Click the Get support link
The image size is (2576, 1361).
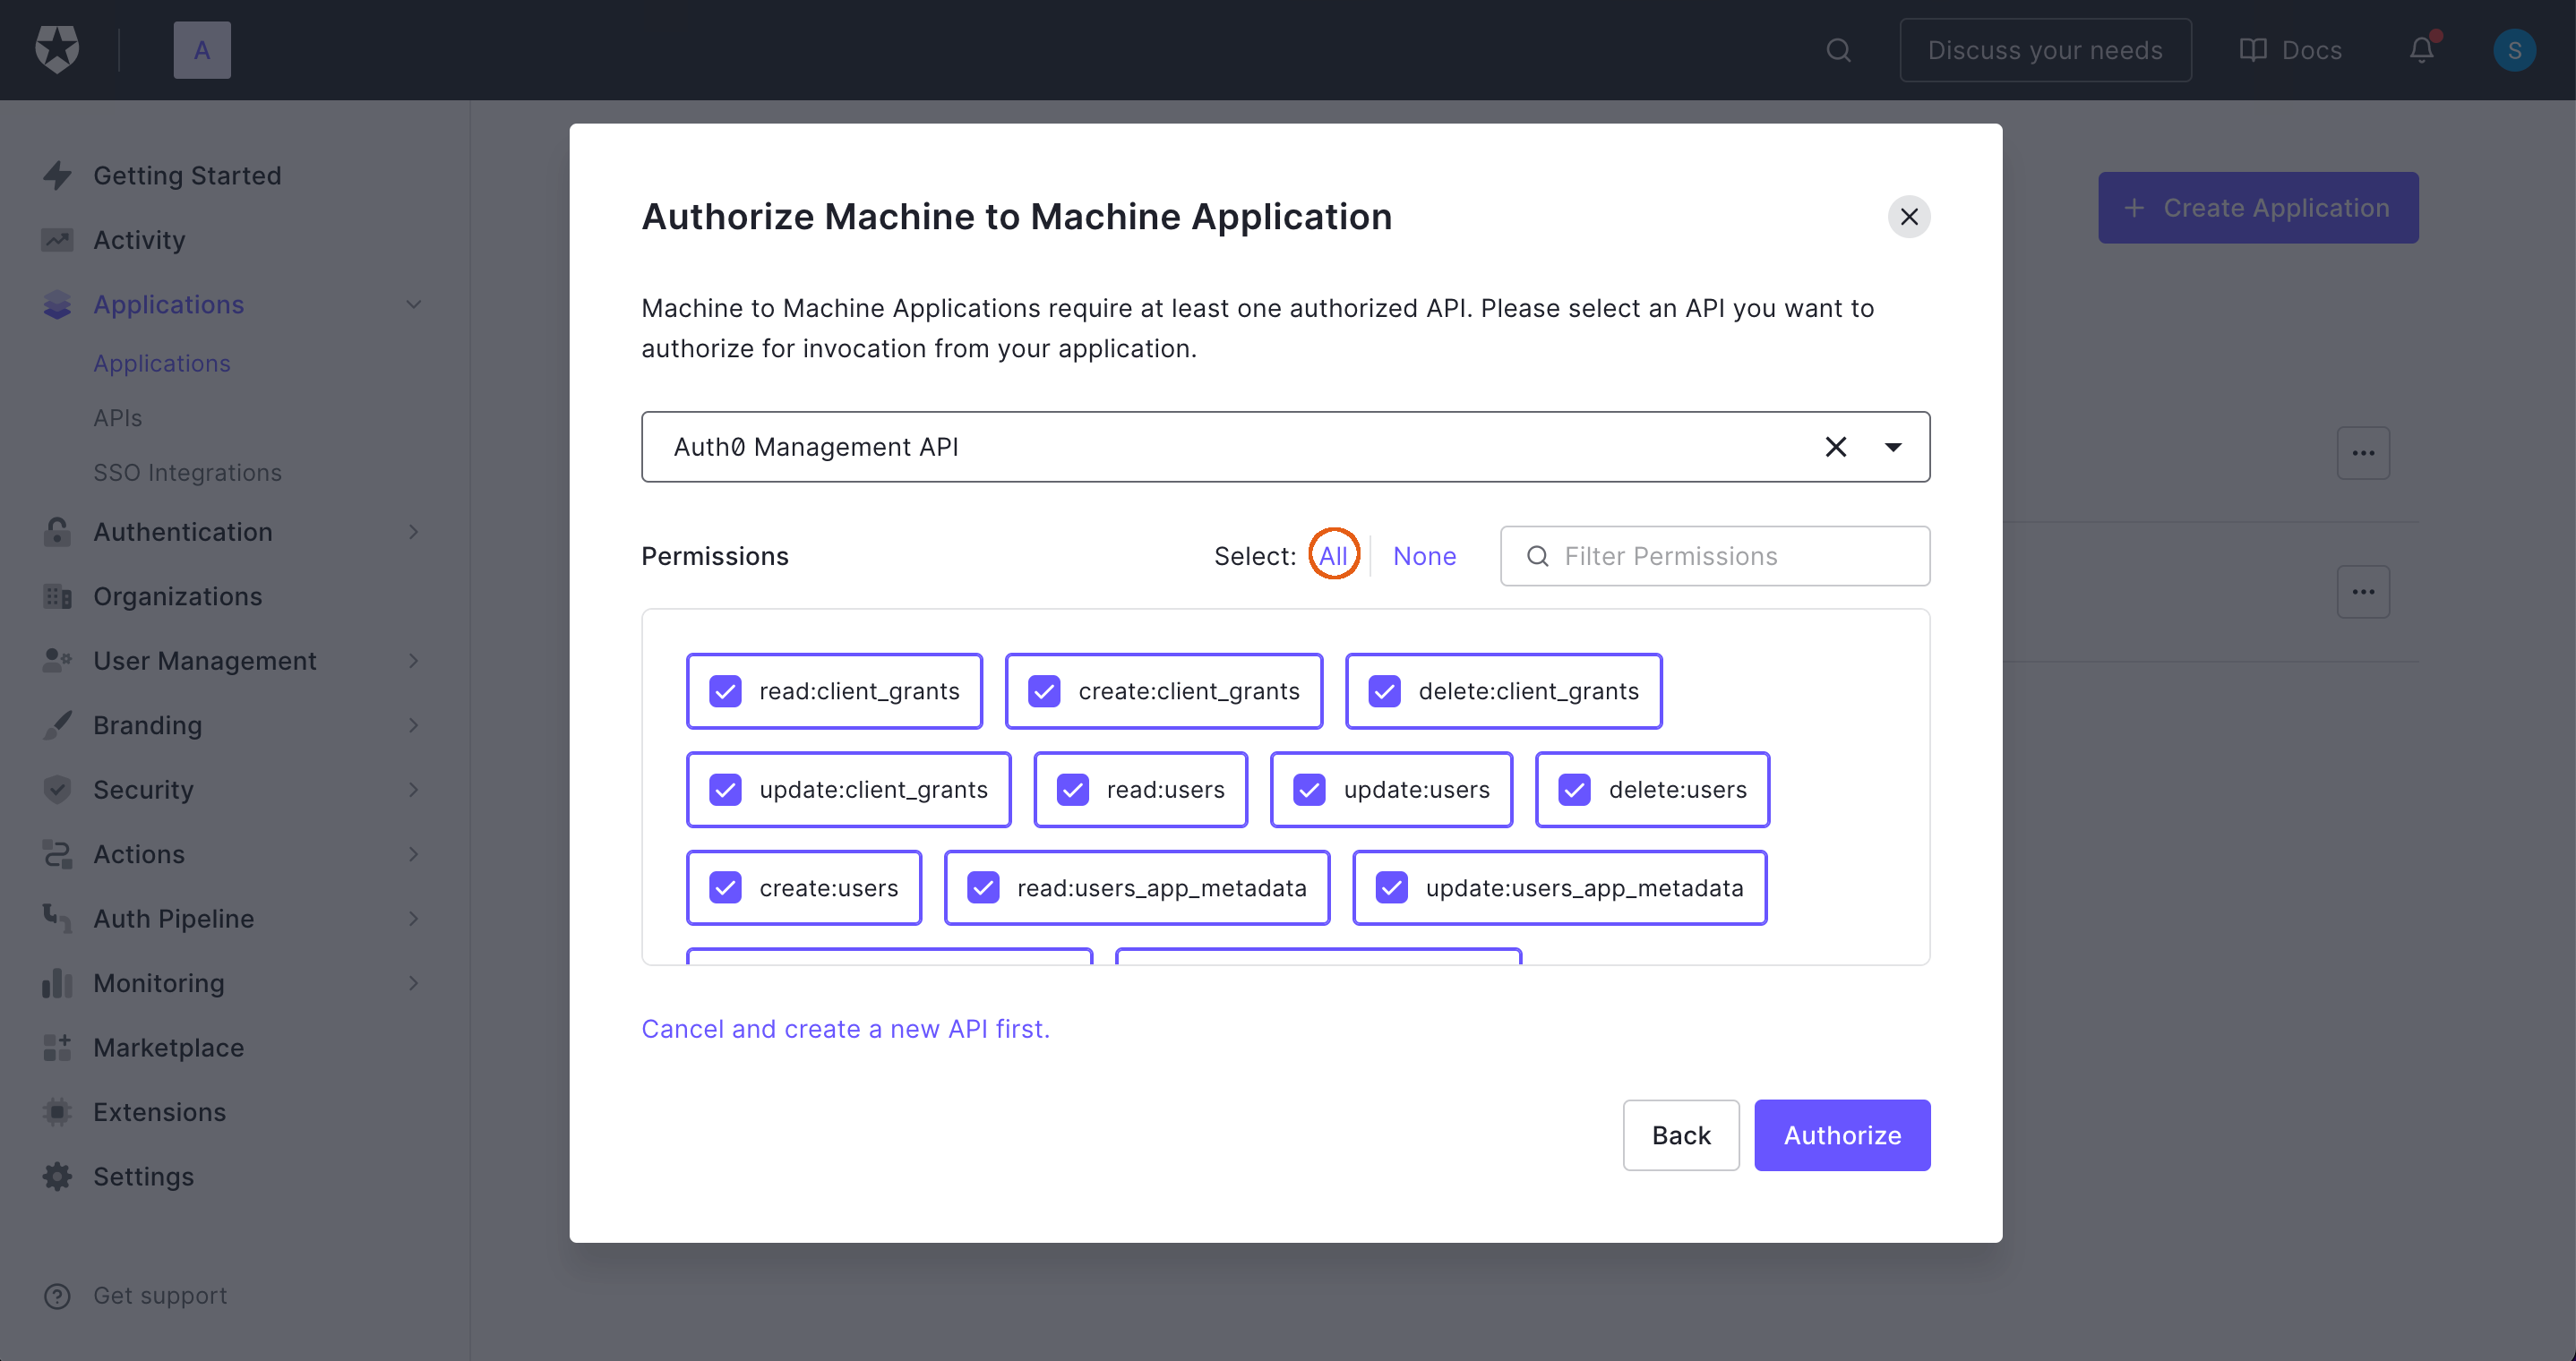click(160, 1296)
